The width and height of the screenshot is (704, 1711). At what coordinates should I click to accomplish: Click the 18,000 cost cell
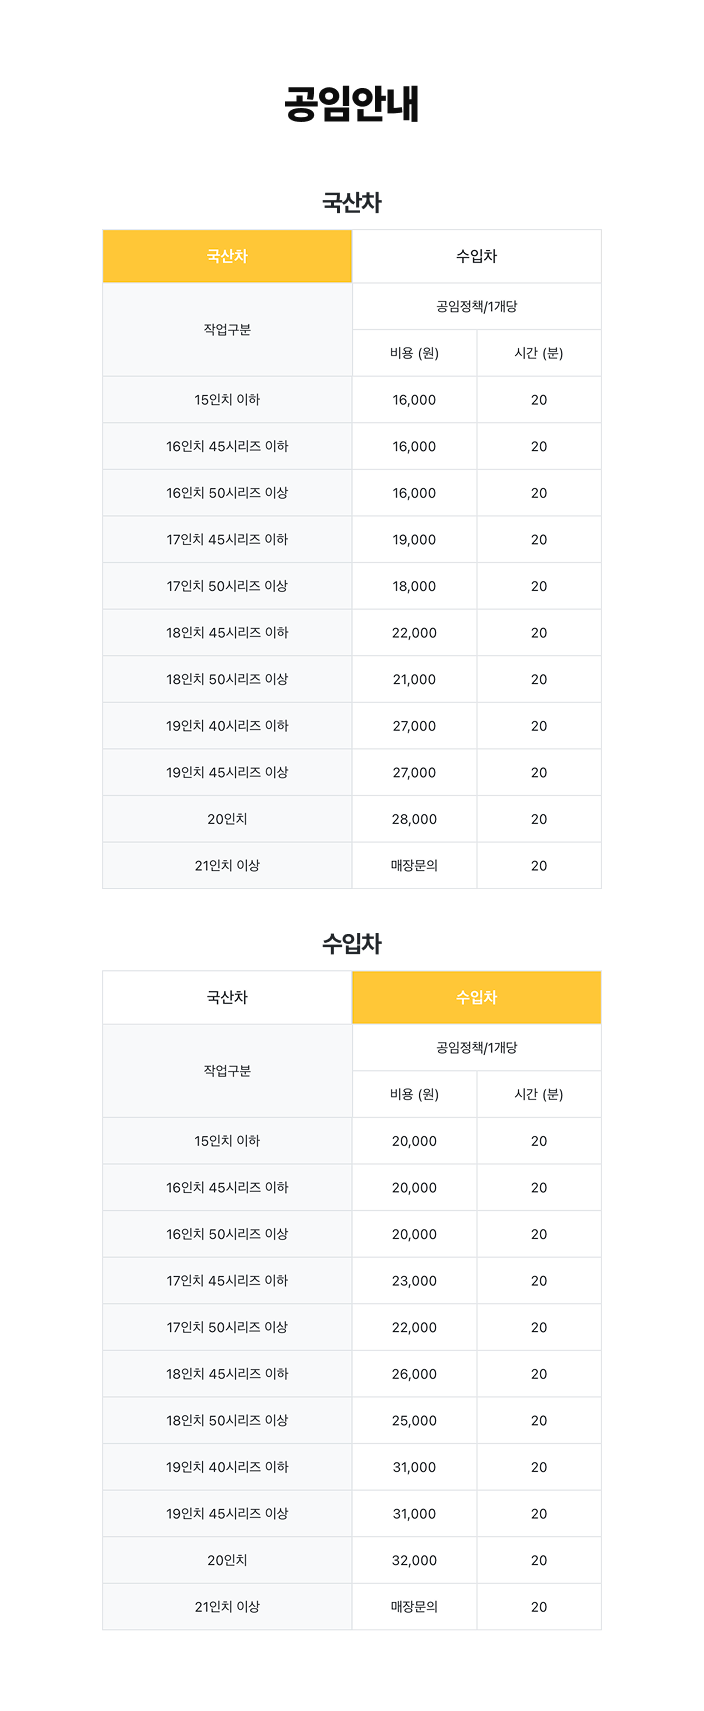pyautogui.click(x=414, y=586)
